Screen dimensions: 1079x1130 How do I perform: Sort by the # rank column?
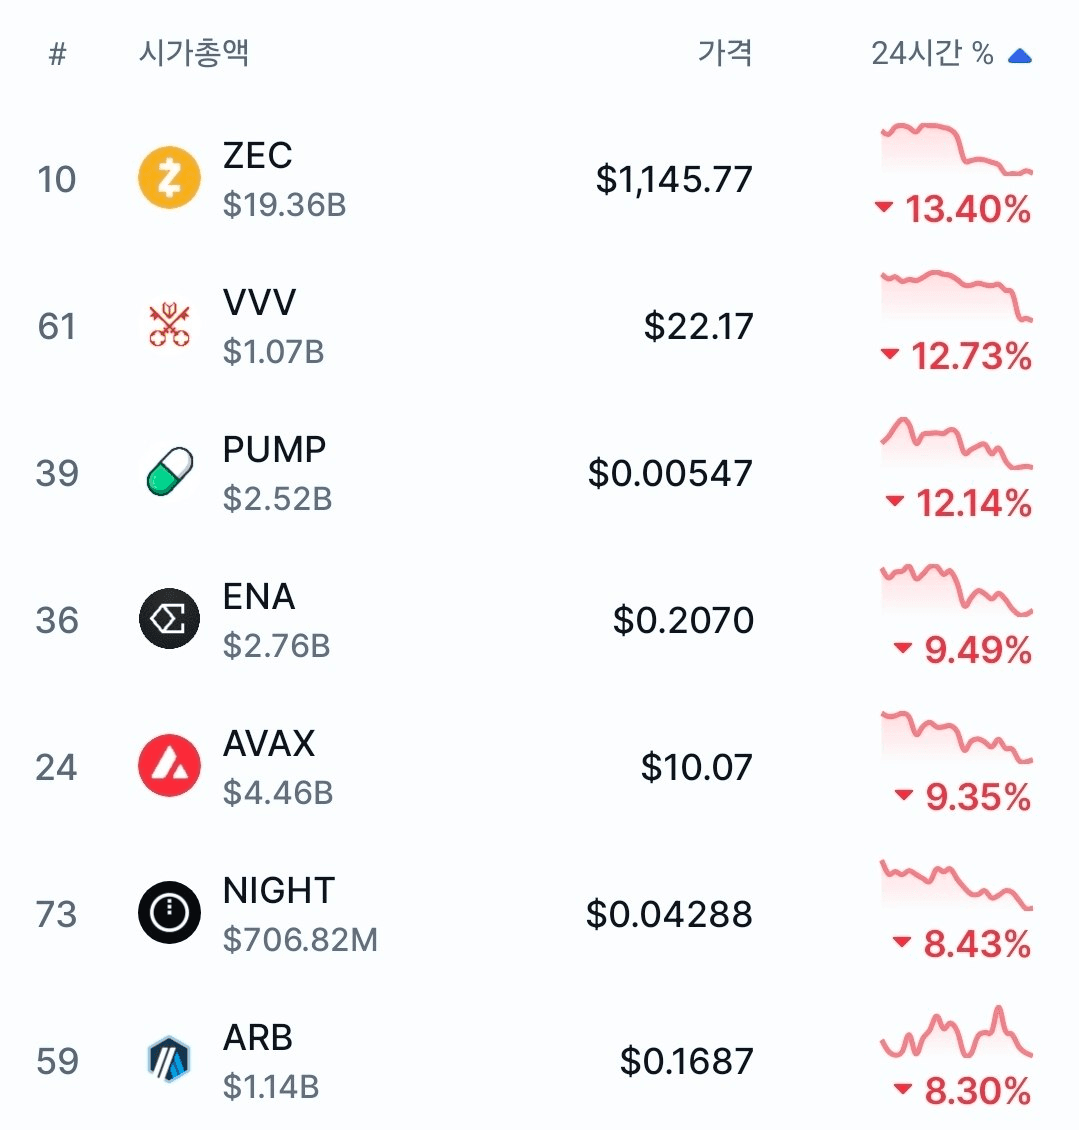(58, 54)
